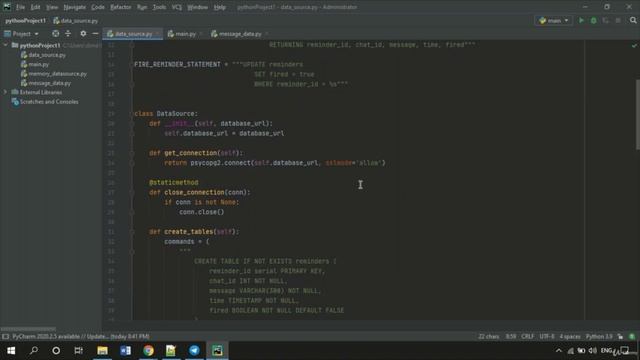
Task: Open Windows search in taskbar
Action: coord(34,351)
